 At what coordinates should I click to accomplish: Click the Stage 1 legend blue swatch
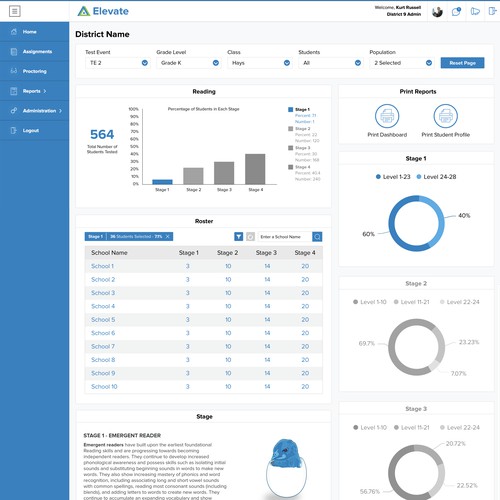(290, 109)
